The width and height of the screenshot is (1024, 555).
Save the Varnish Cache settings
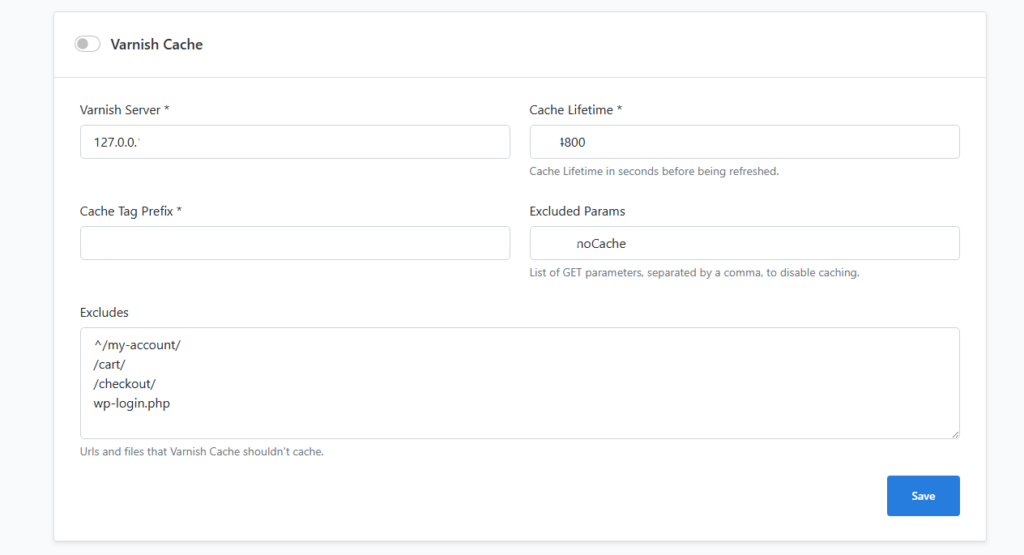923,496
